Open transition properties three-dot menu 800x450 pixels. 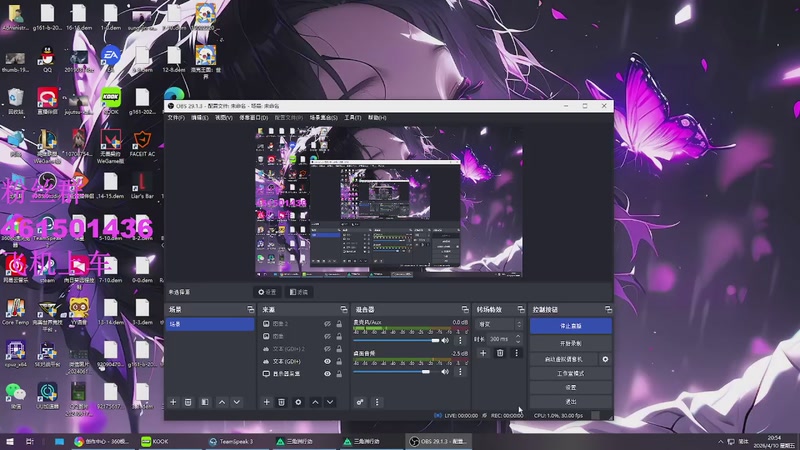pos(516,353)
